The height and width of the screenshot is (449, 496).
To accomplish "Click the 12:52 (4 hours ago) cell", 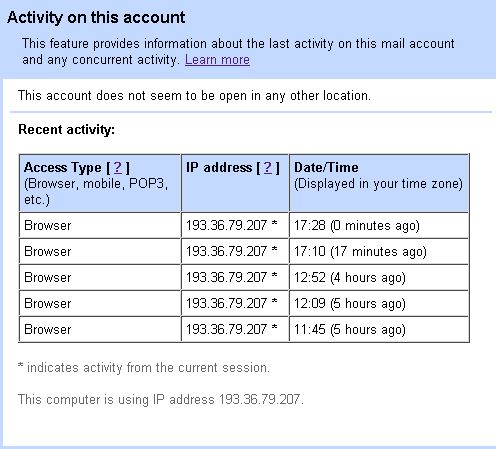I will 379,278.
